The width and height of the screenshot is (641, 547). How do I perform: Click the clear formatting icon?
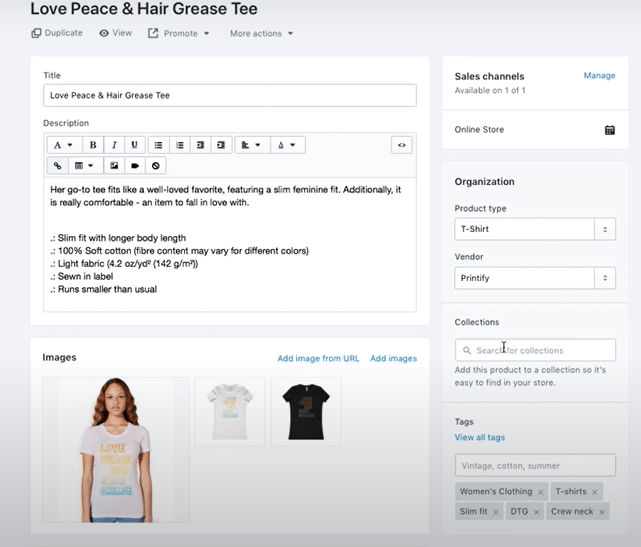pos(156,166)
